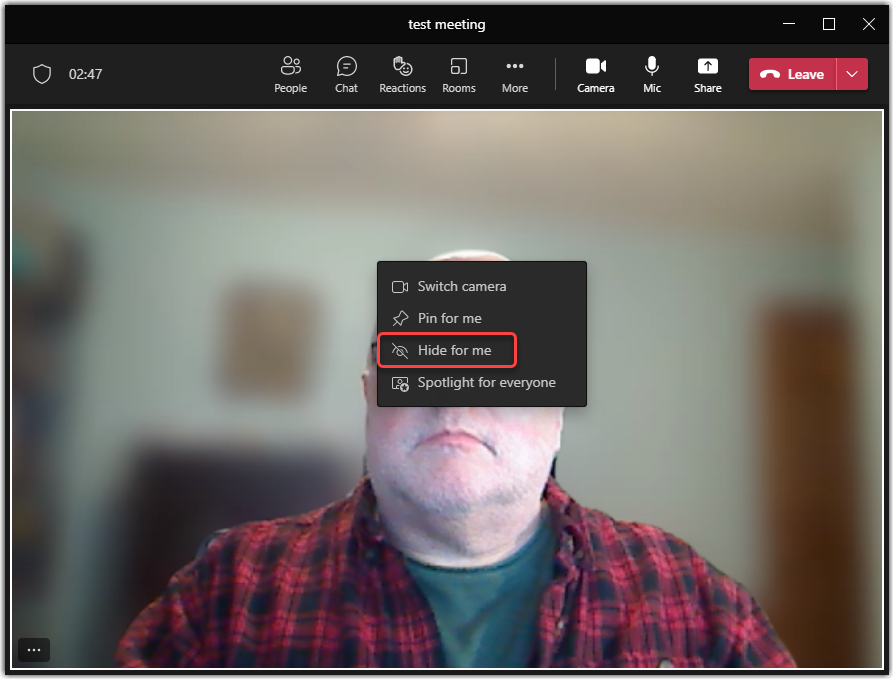Open the meeting Chat
Viewport: 894px width, 680px height.
(x=346, y=74)
